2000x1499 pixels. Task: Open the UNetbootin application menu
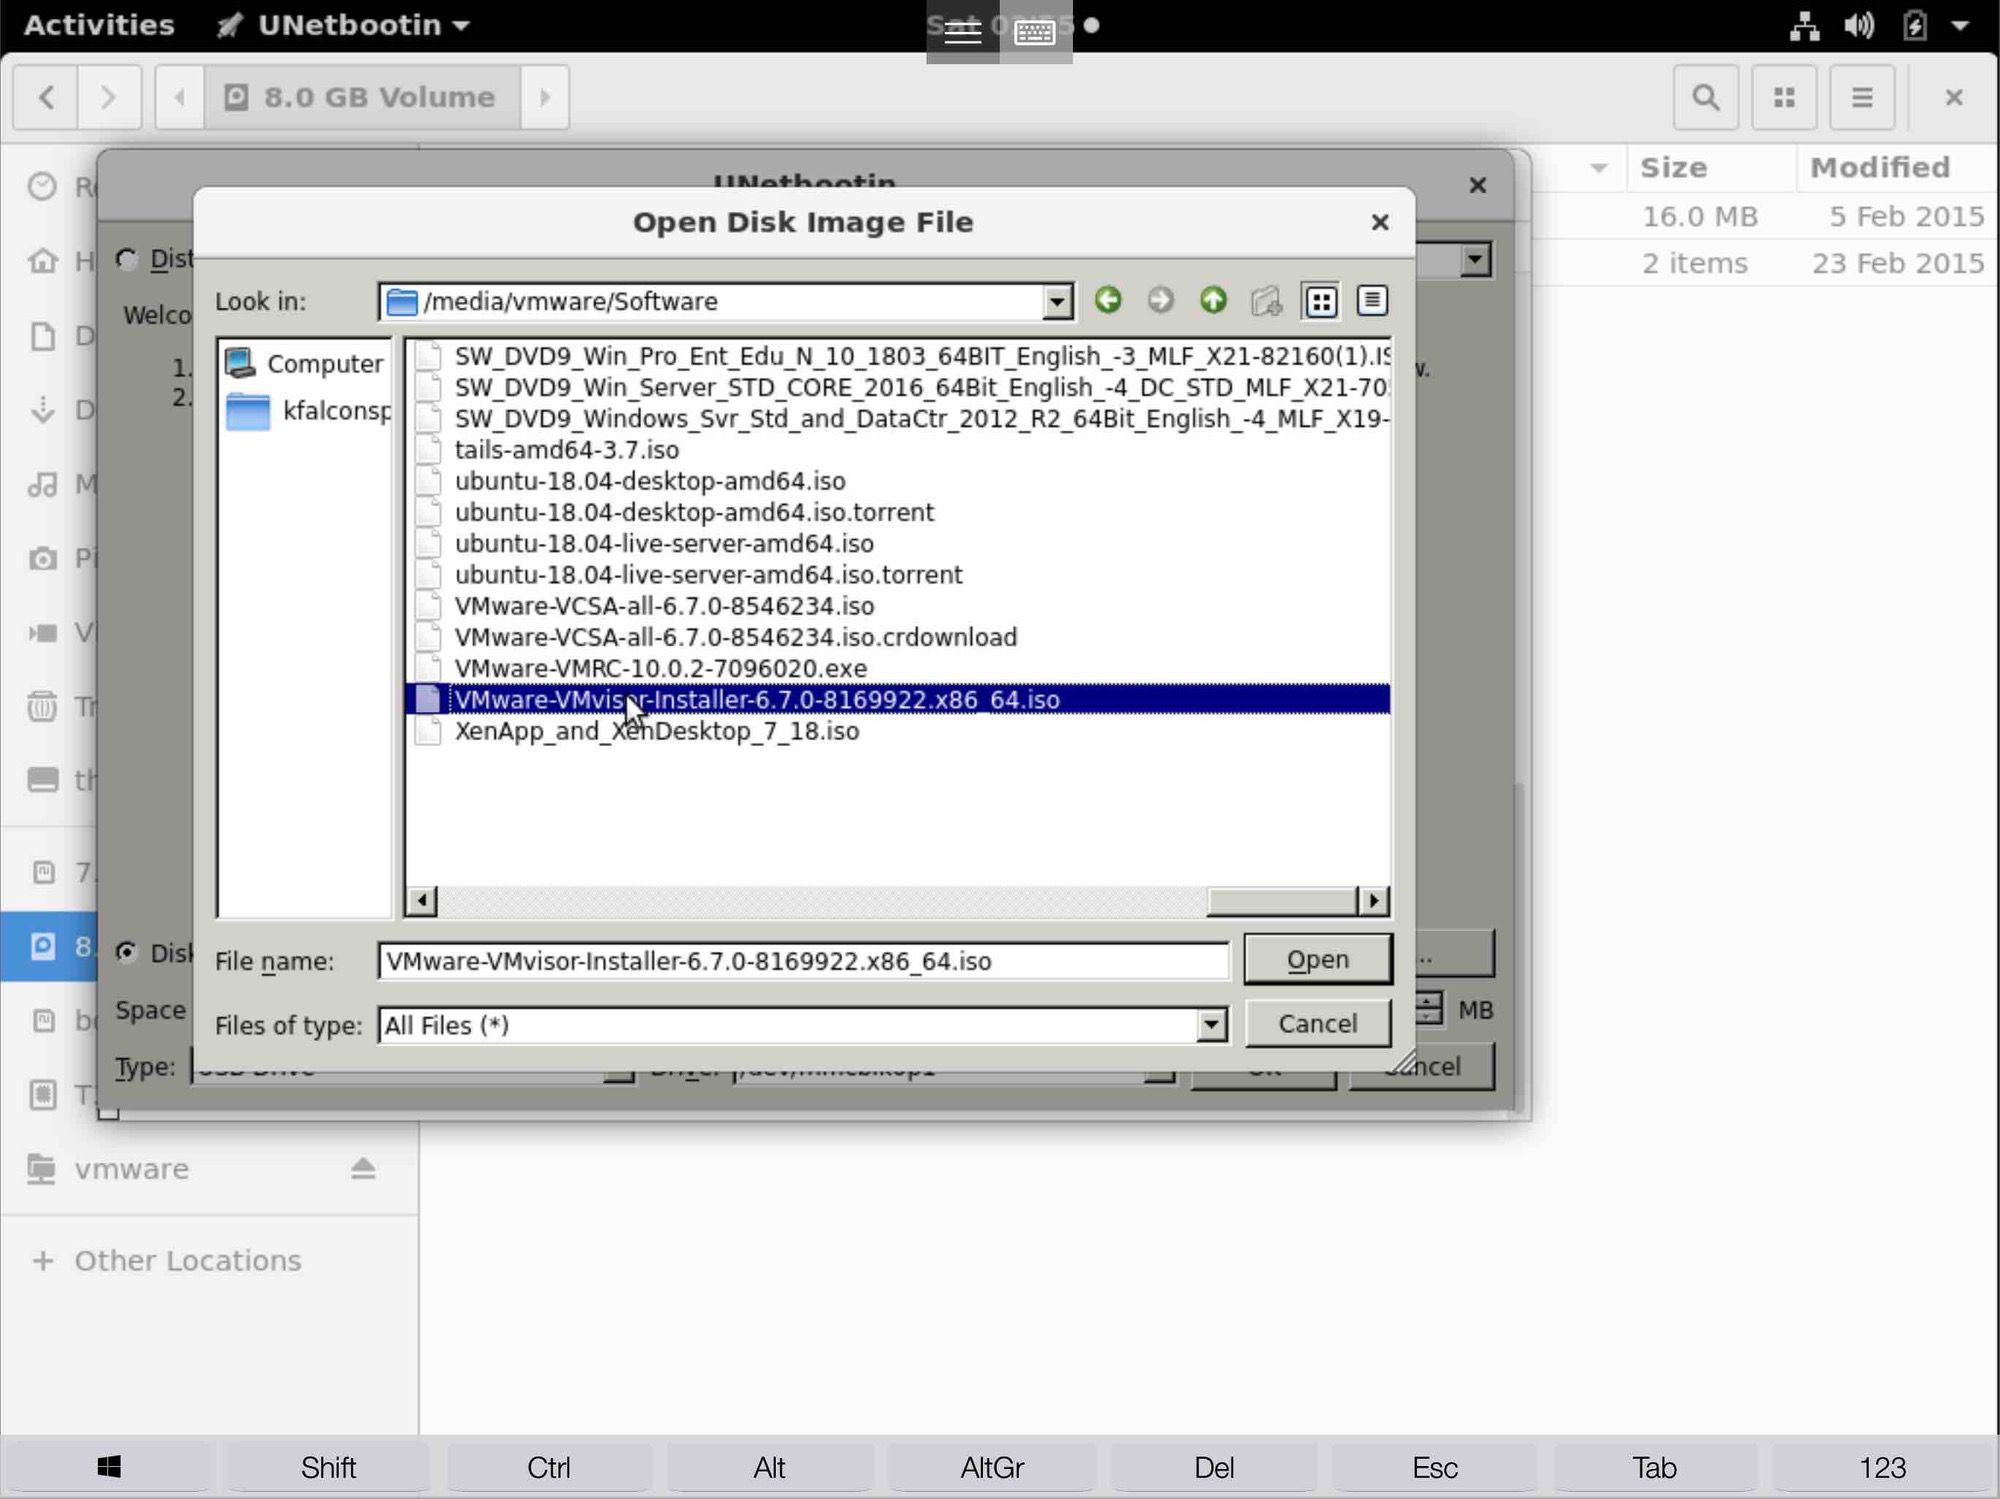pos(343,25)
